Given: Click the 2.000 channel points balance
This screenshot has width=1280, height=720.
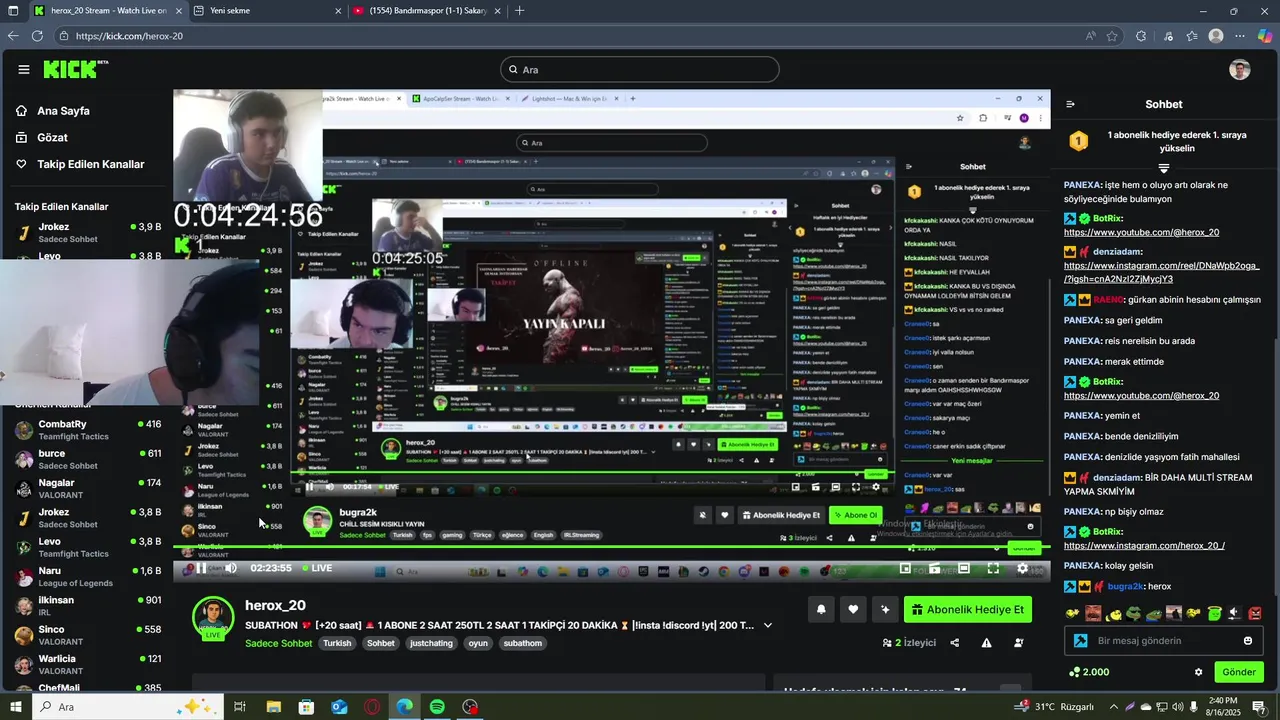Looking at the screenshot, I should click(x=1089, y=672).
